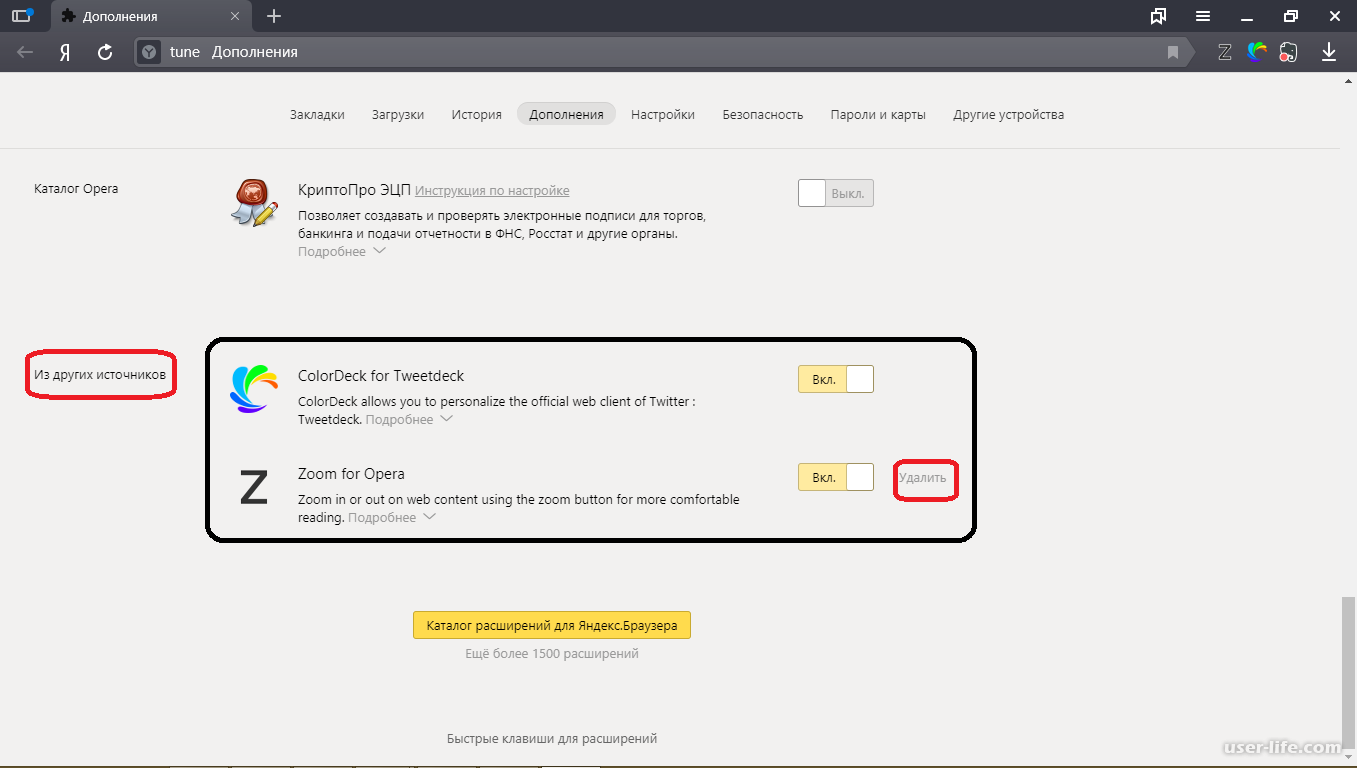This screenshot has height=768, width=1357.
Task: Open bookmarks panel icon in title bar
Action: [x=1159, y=16]
